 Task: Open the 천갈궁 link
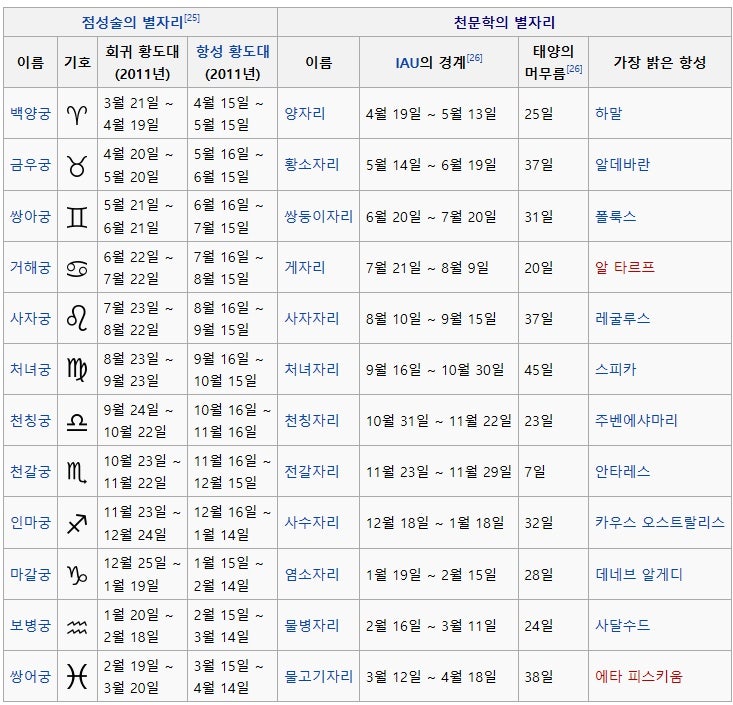30,472
